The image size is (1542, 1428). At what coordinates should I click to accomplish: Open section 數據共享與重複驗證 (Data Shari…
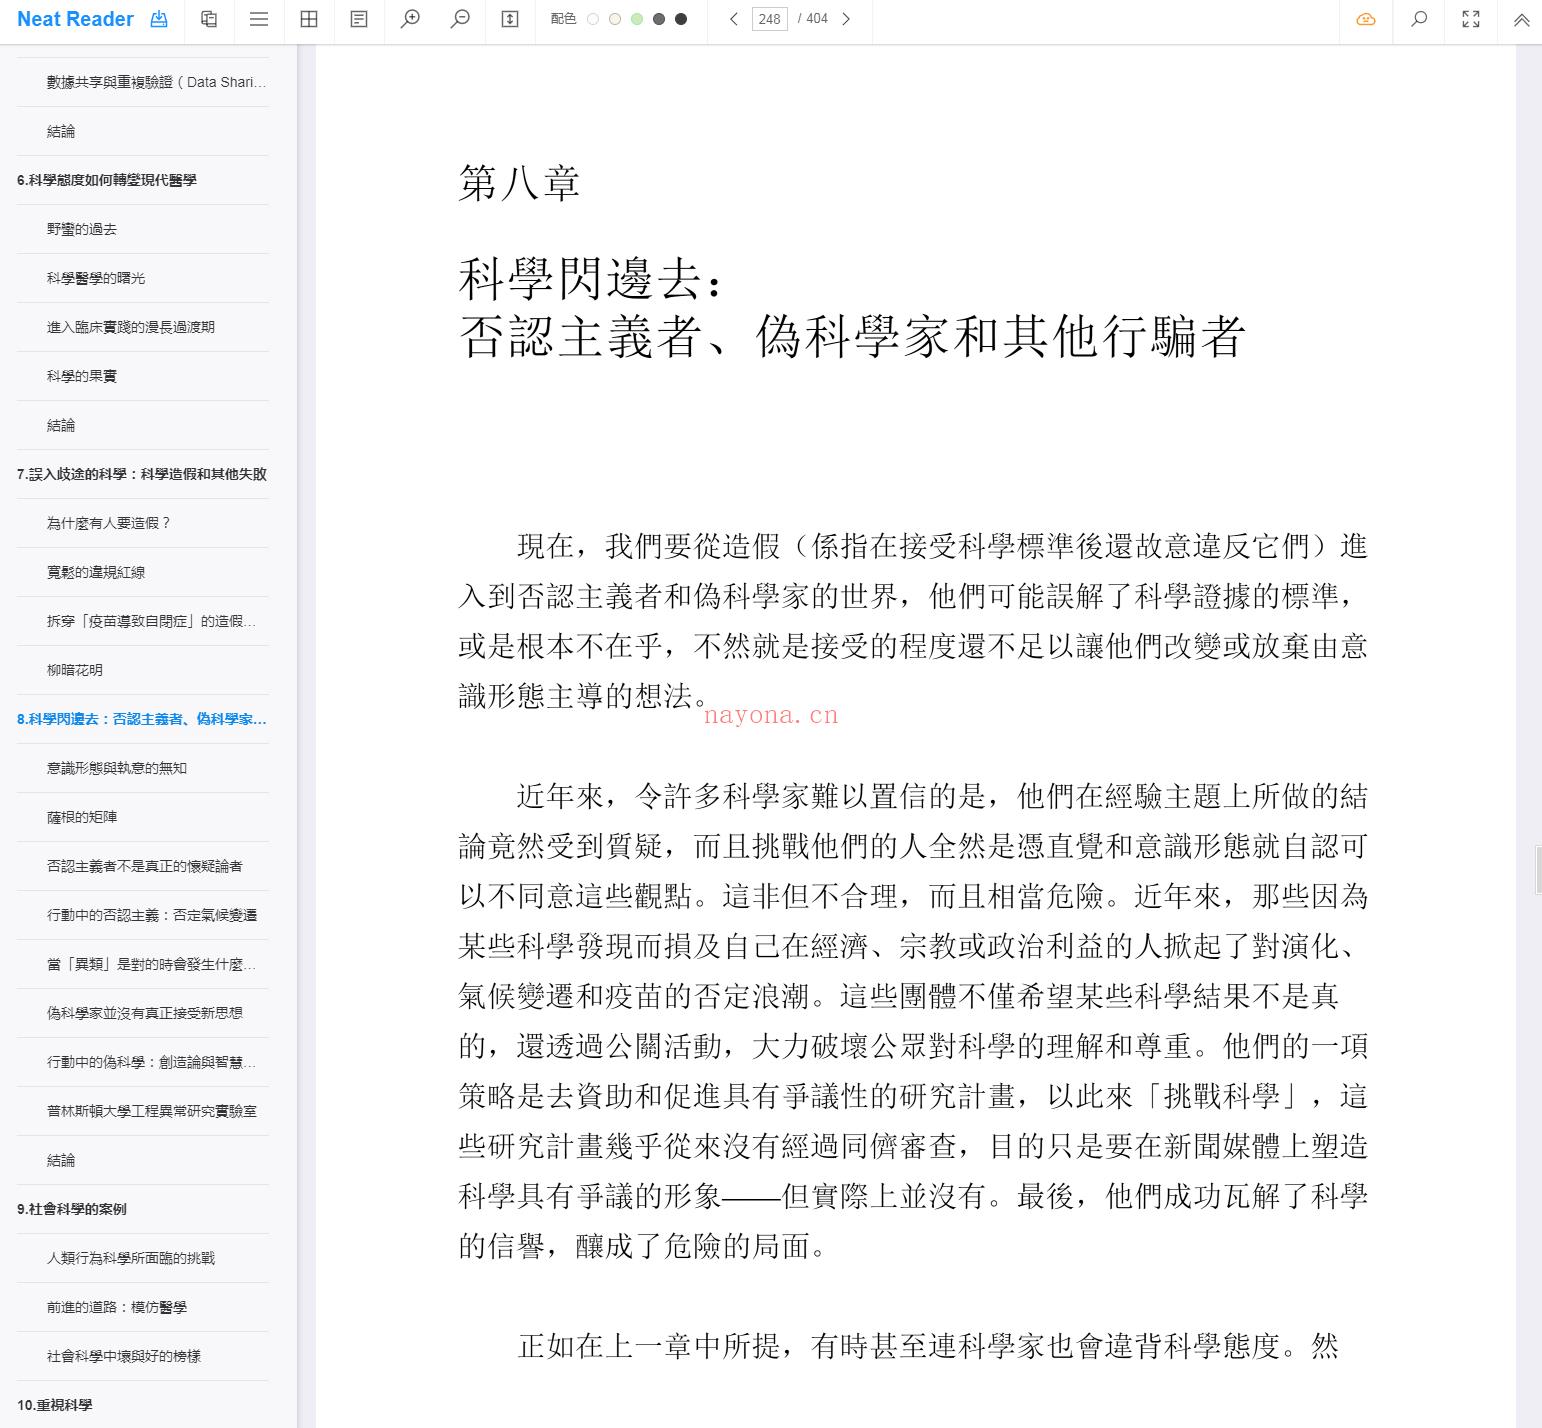coord(157,82)
